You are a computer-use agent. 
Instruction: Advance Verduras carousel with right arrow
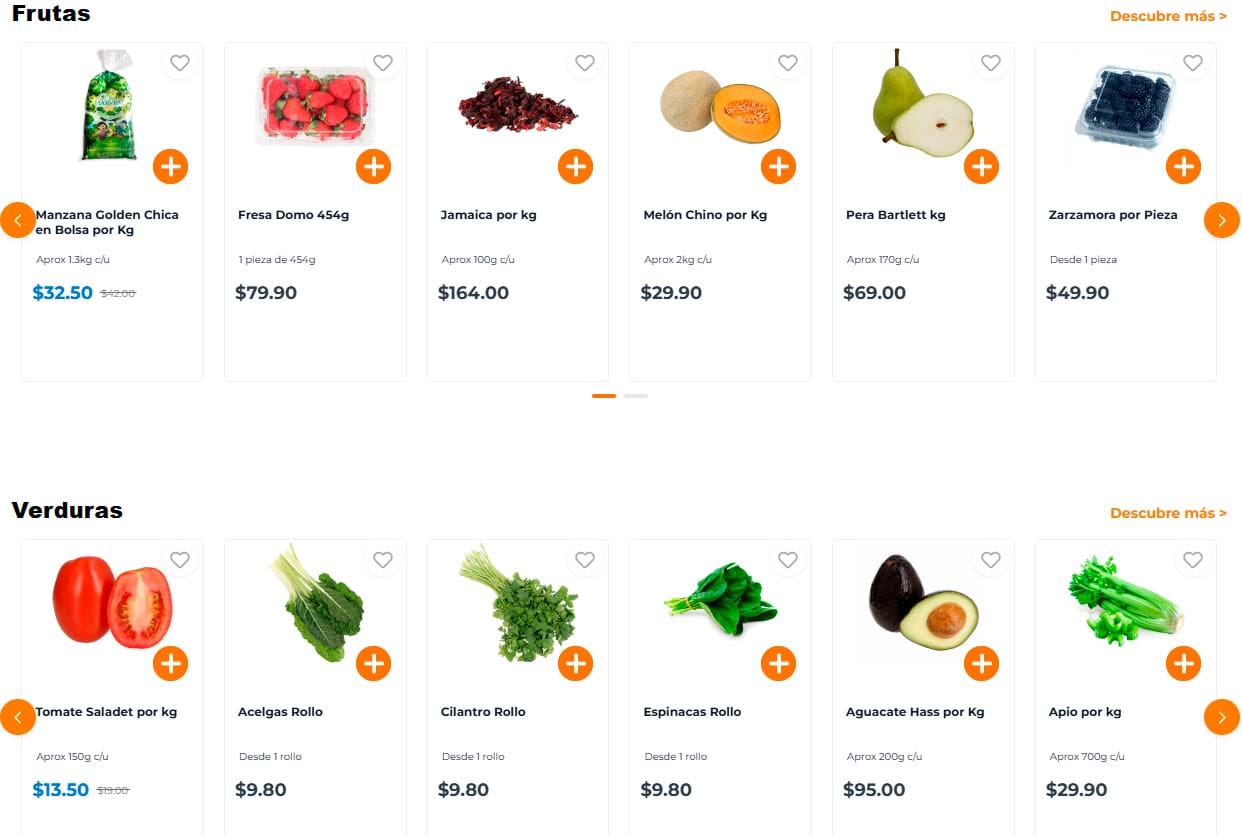click(1221, 717)
